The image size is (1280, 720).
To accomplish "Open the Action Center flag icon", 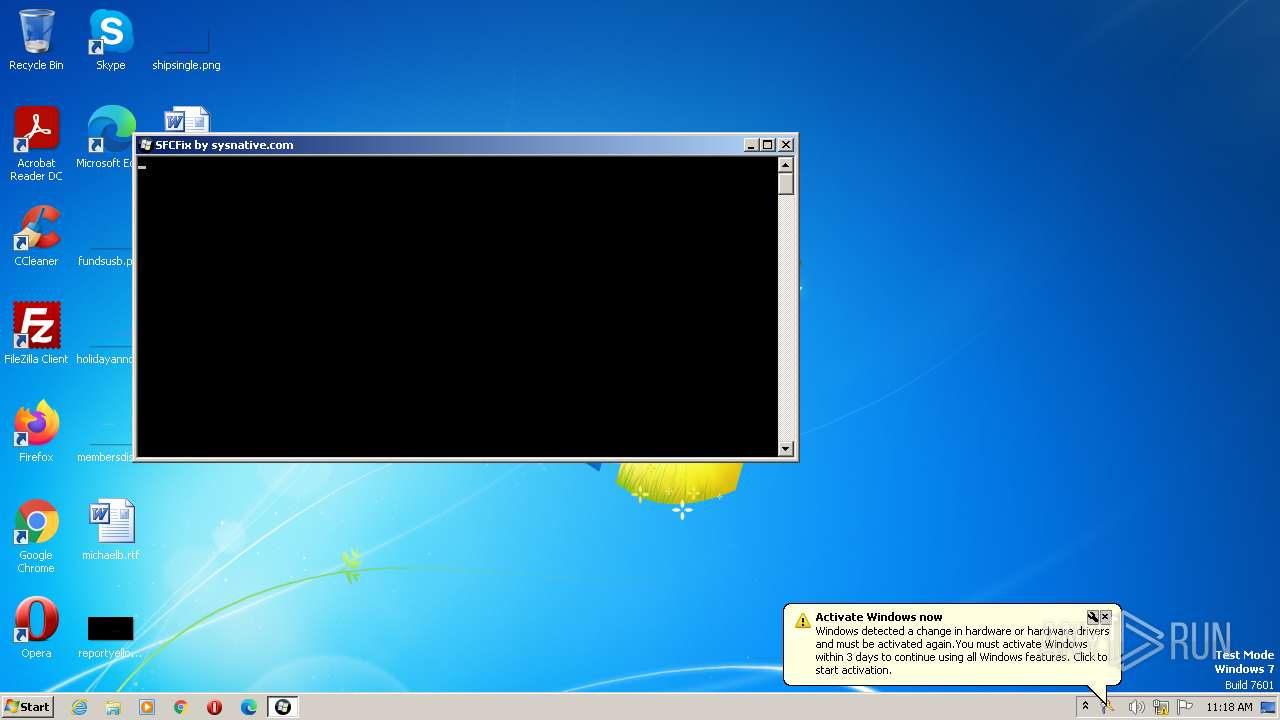I will click(1185, 707).
